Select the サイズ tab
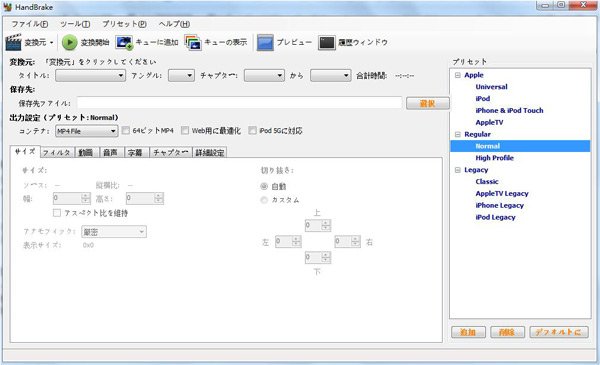Viewport: 600px width, 365px height. pyautogui.click(x=25, y=152)
